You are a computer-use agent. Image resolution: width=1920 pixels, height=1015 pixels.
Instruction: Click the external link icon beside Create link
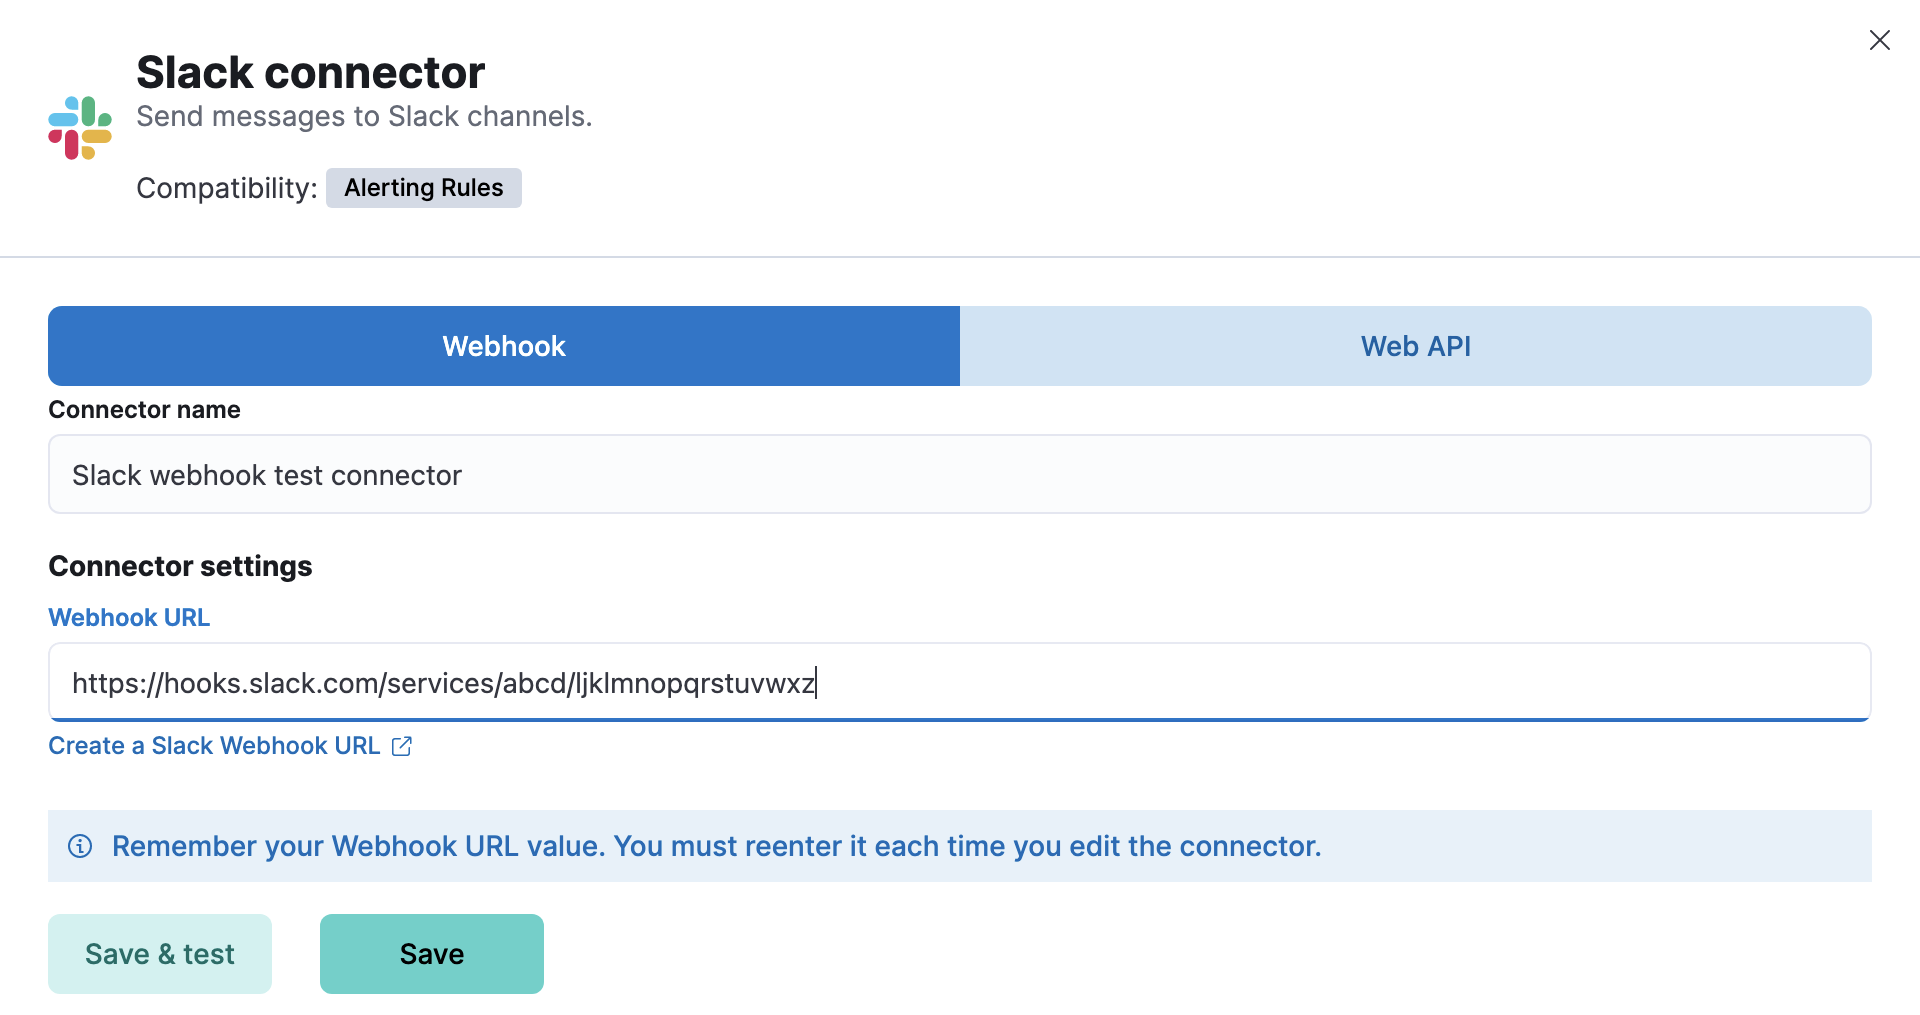point(402,745)
